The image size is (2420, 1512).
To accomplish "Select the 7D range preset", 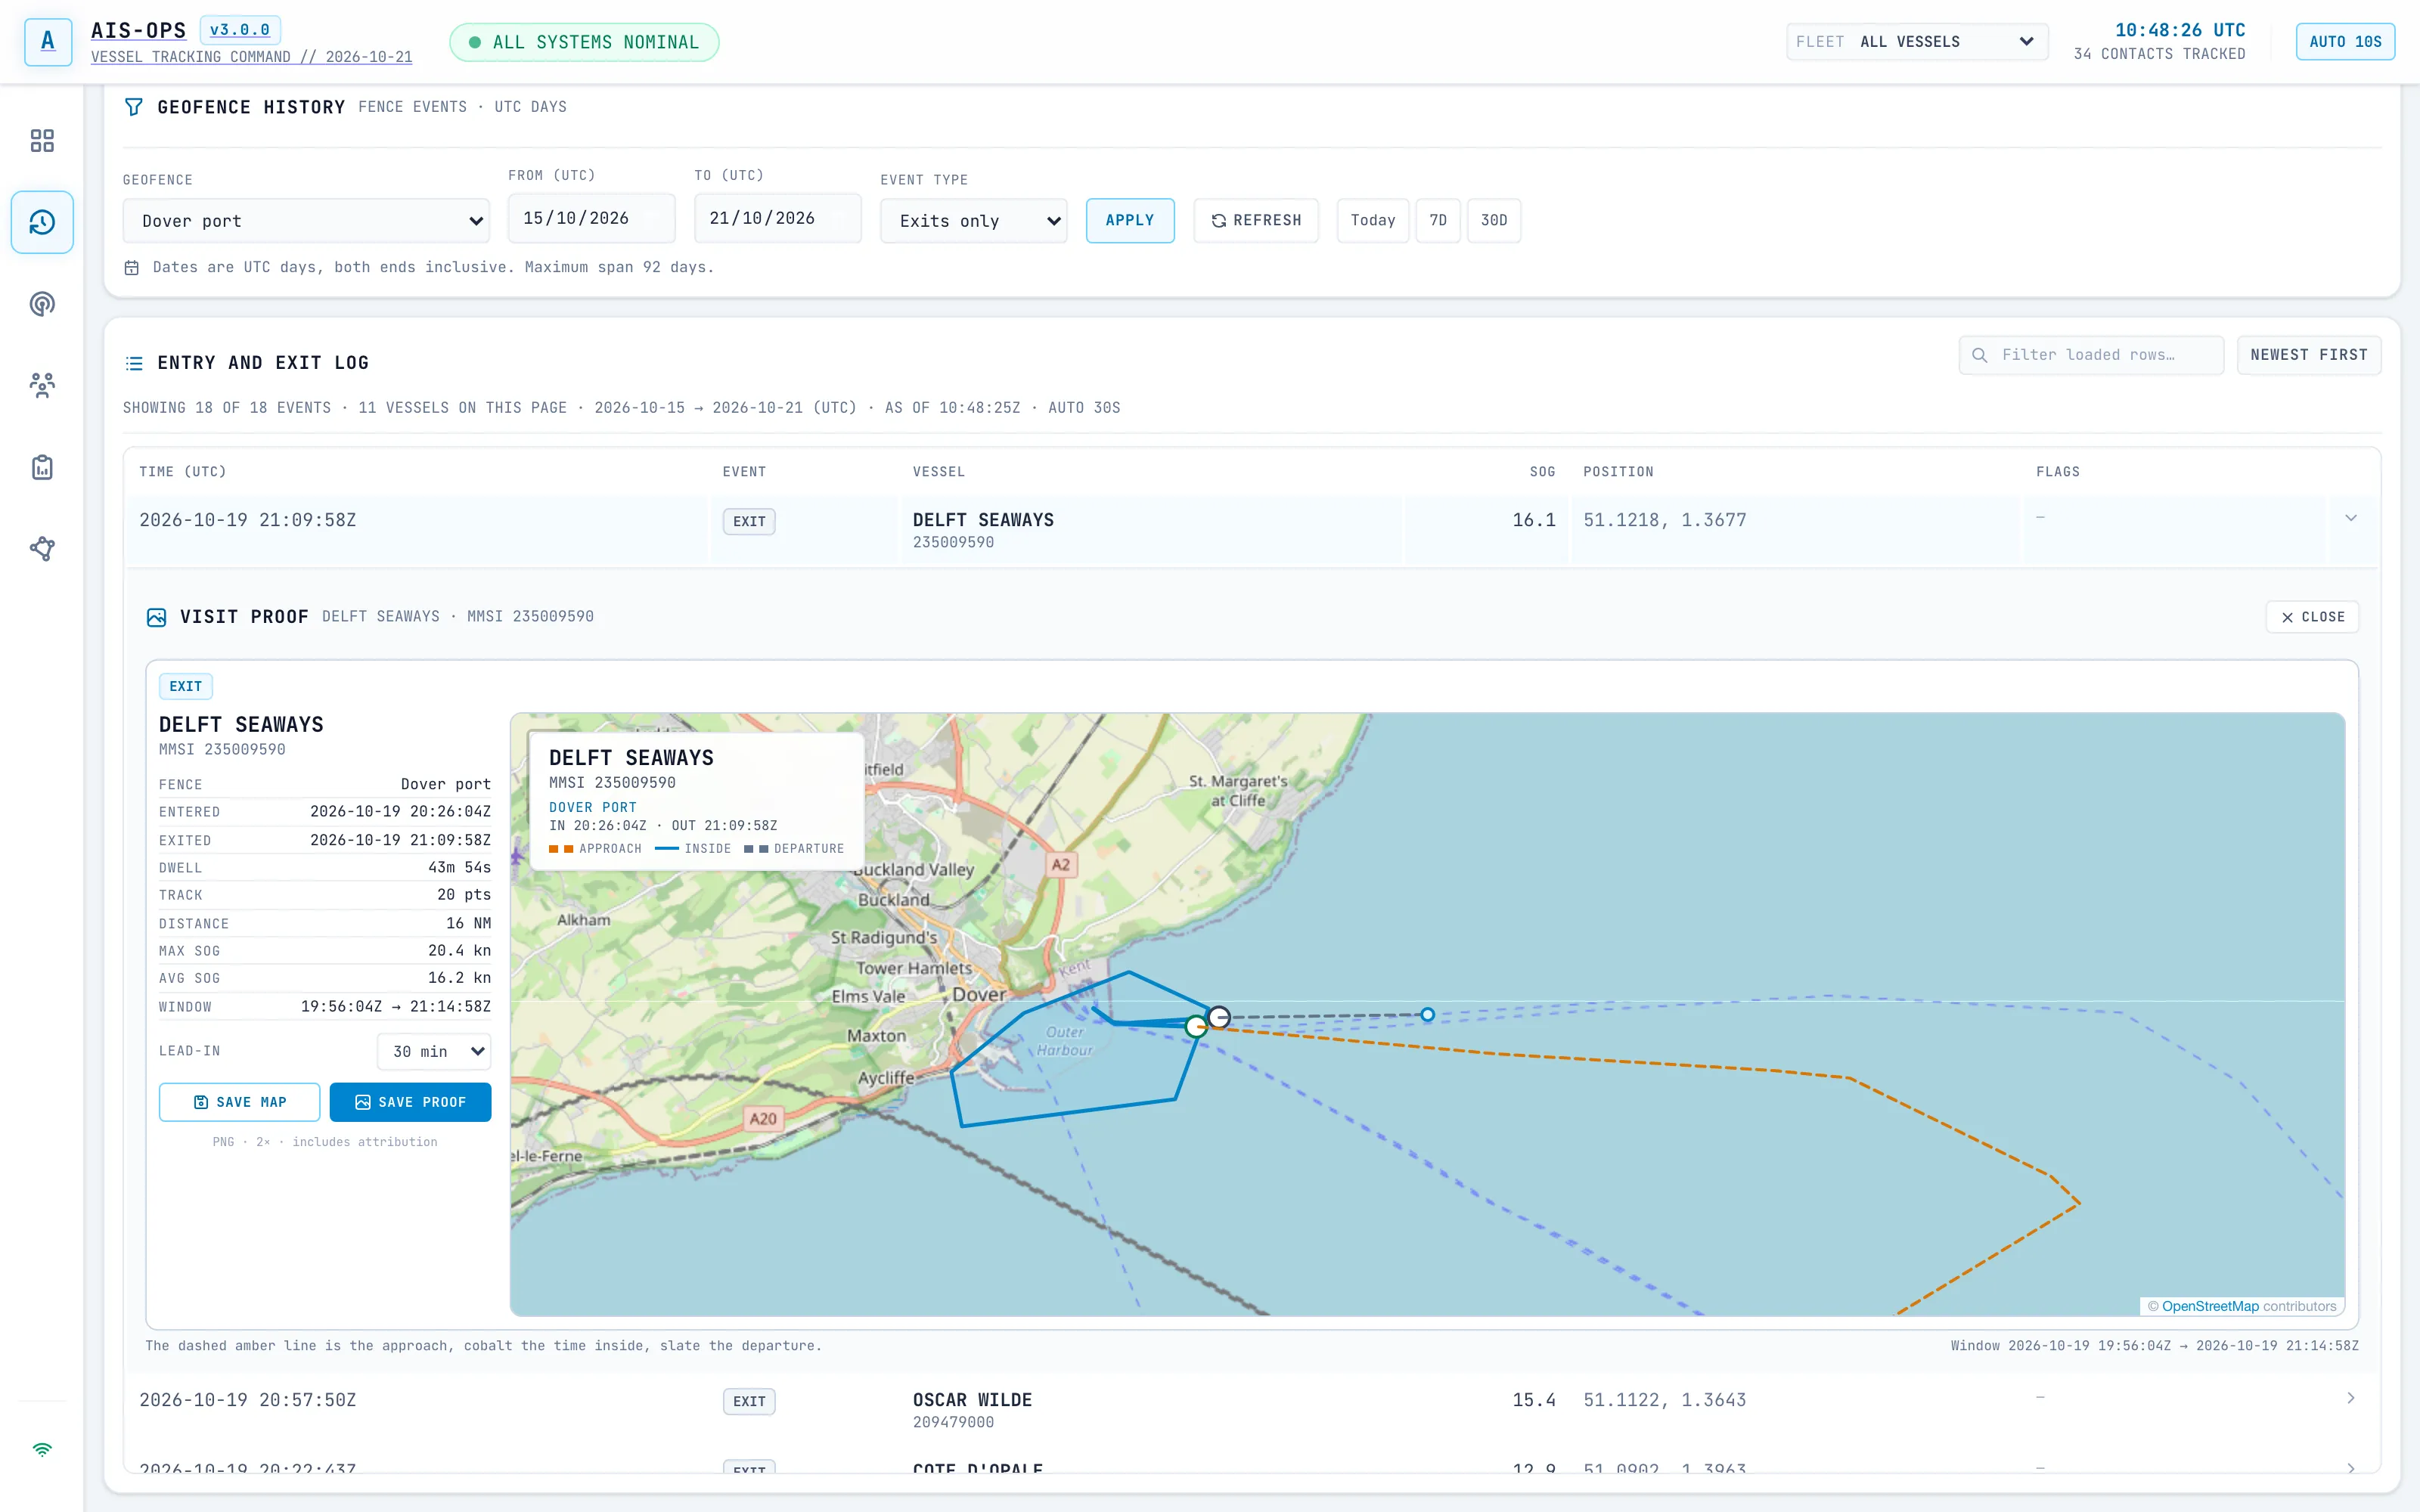I will (1438, 220).
